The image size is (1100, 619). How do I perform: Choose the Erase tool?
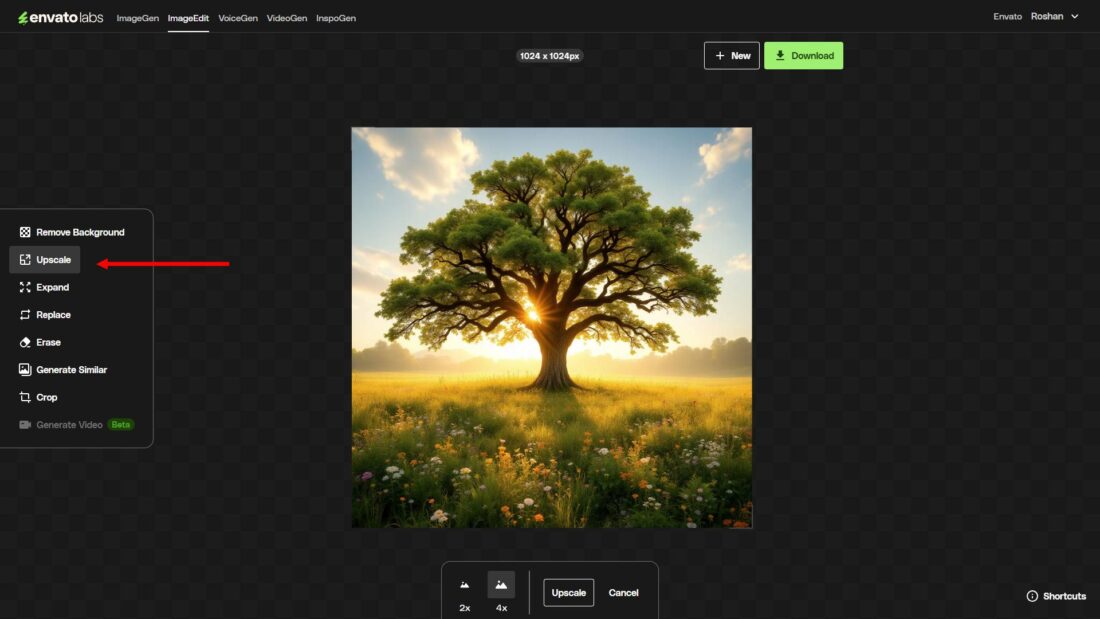tap(46, 342)
